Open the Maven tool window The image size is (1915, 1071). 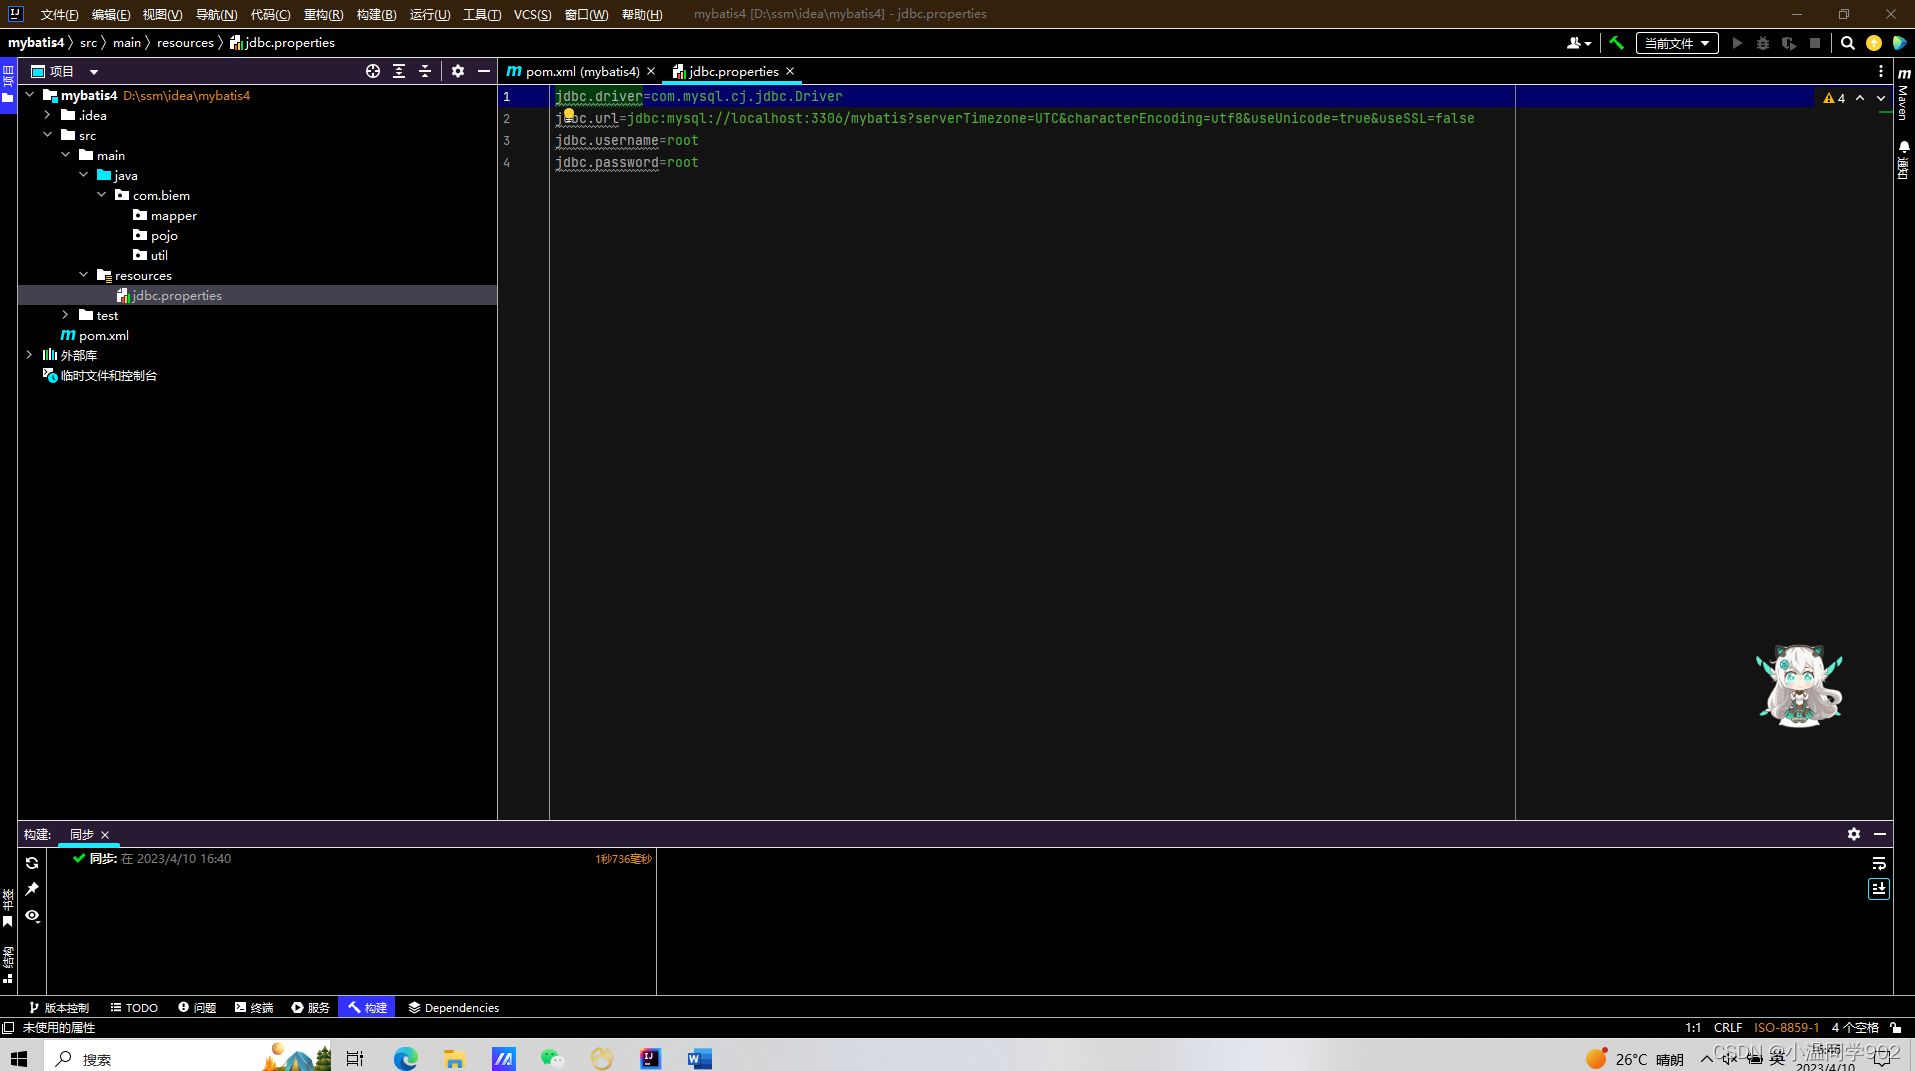[1904, 100]
